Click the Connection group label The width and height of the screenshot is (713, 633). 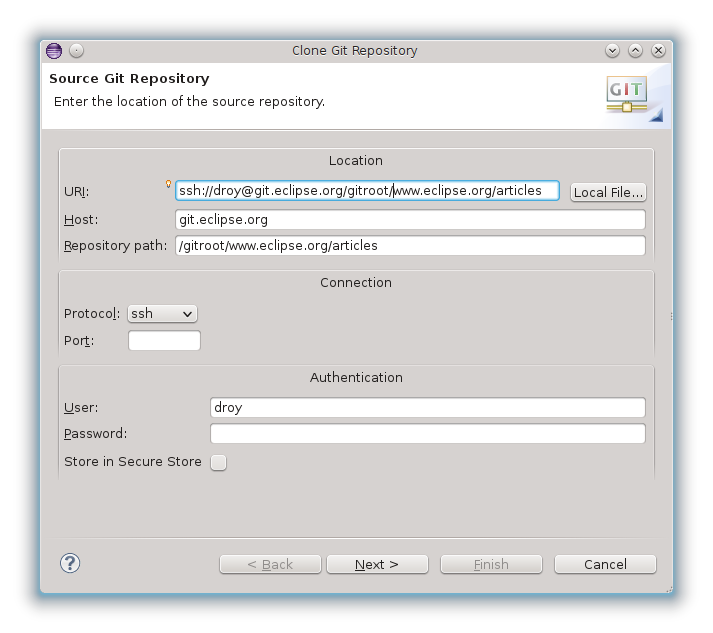(x=356, y=282)
